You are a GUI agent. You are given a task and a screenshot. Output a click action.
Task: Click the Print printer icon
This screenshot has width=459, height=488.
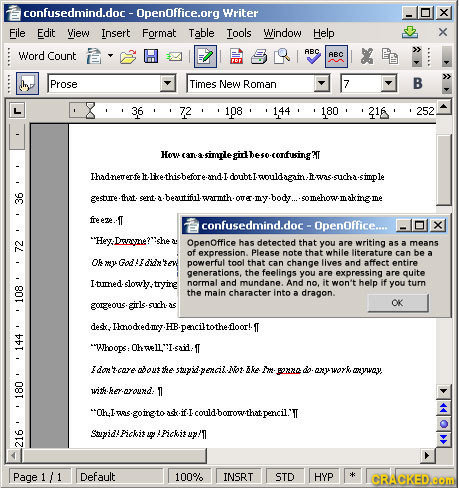(259, 56)
